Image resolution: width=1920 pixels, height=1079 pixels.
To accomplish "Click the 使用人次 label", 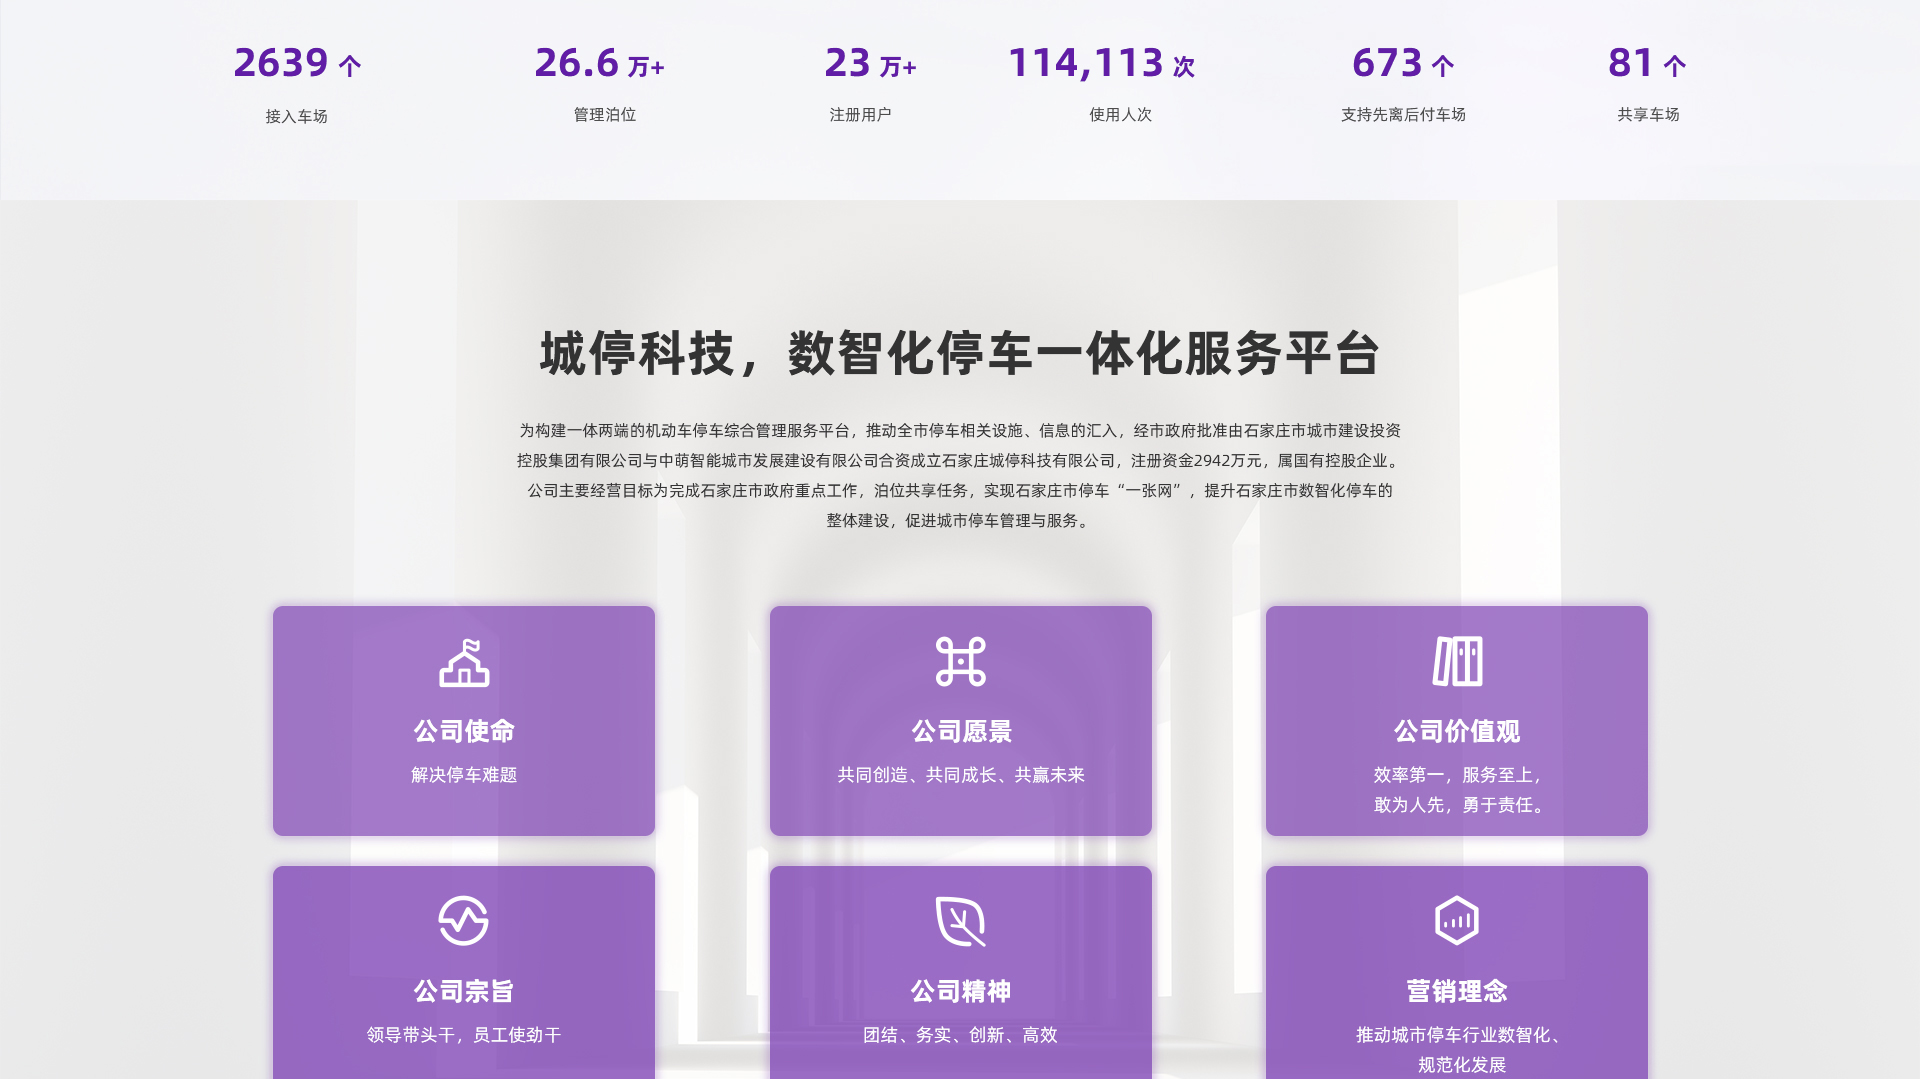I will tap(1121, 115).
